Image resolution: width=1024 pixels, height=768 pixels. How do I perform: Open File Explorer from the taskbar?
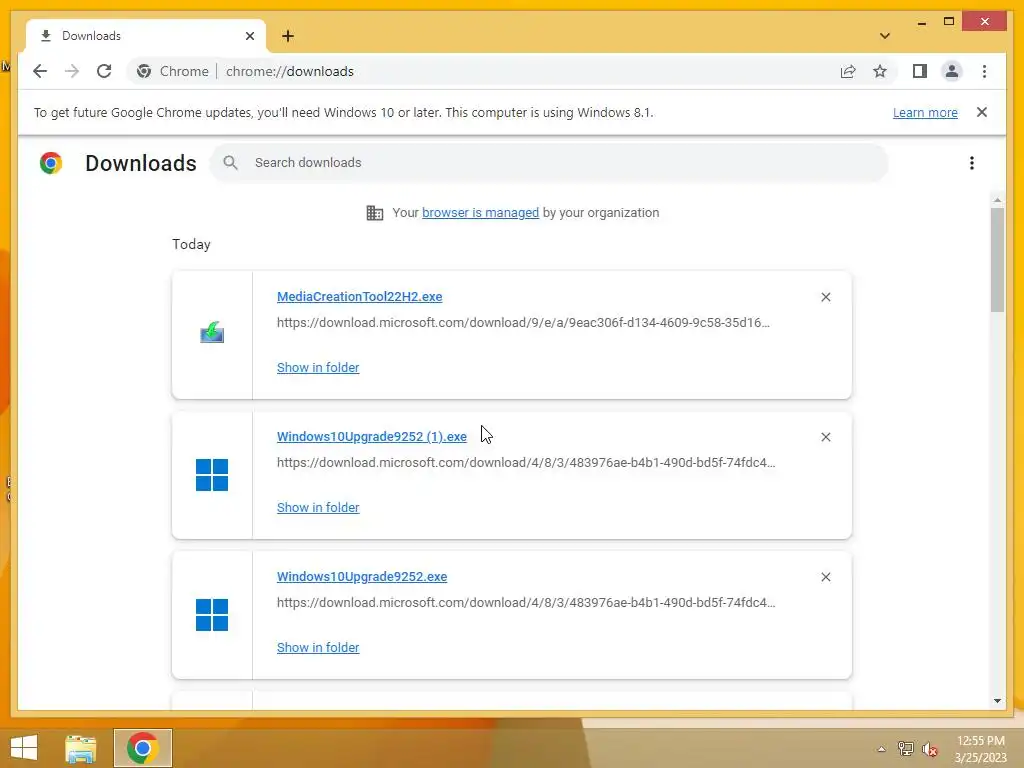click(81, 748)
